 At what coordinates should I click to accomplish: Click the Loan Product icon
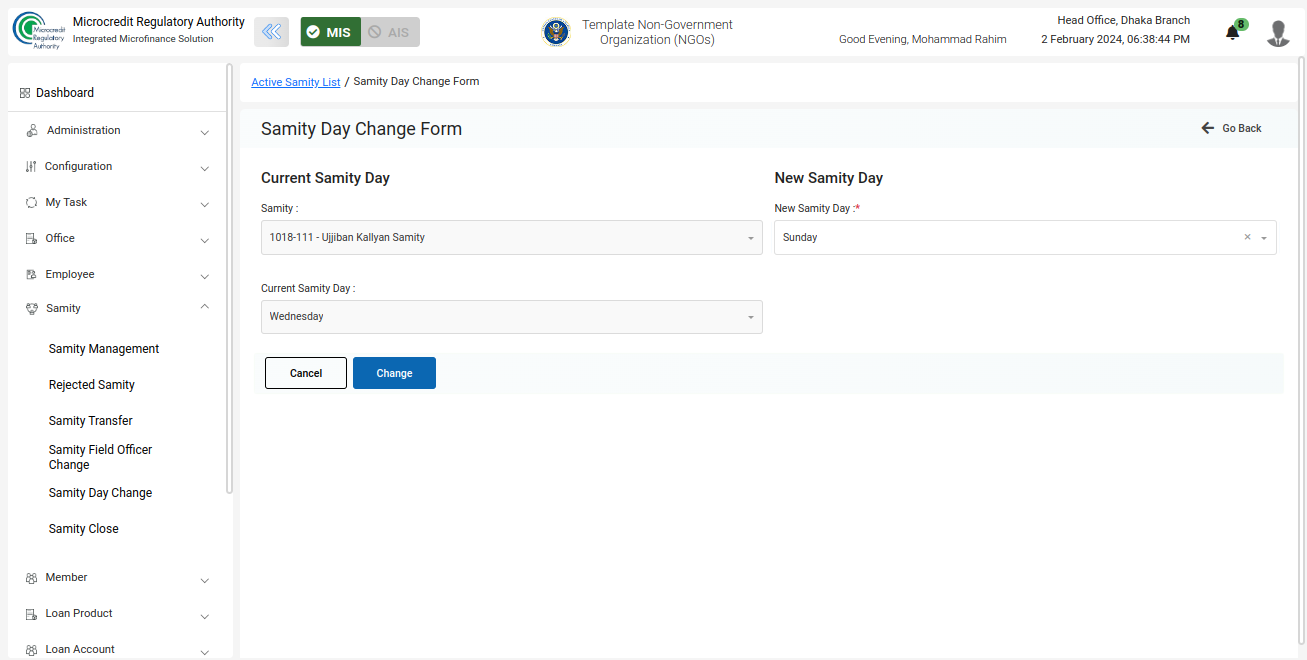[31, 614]
